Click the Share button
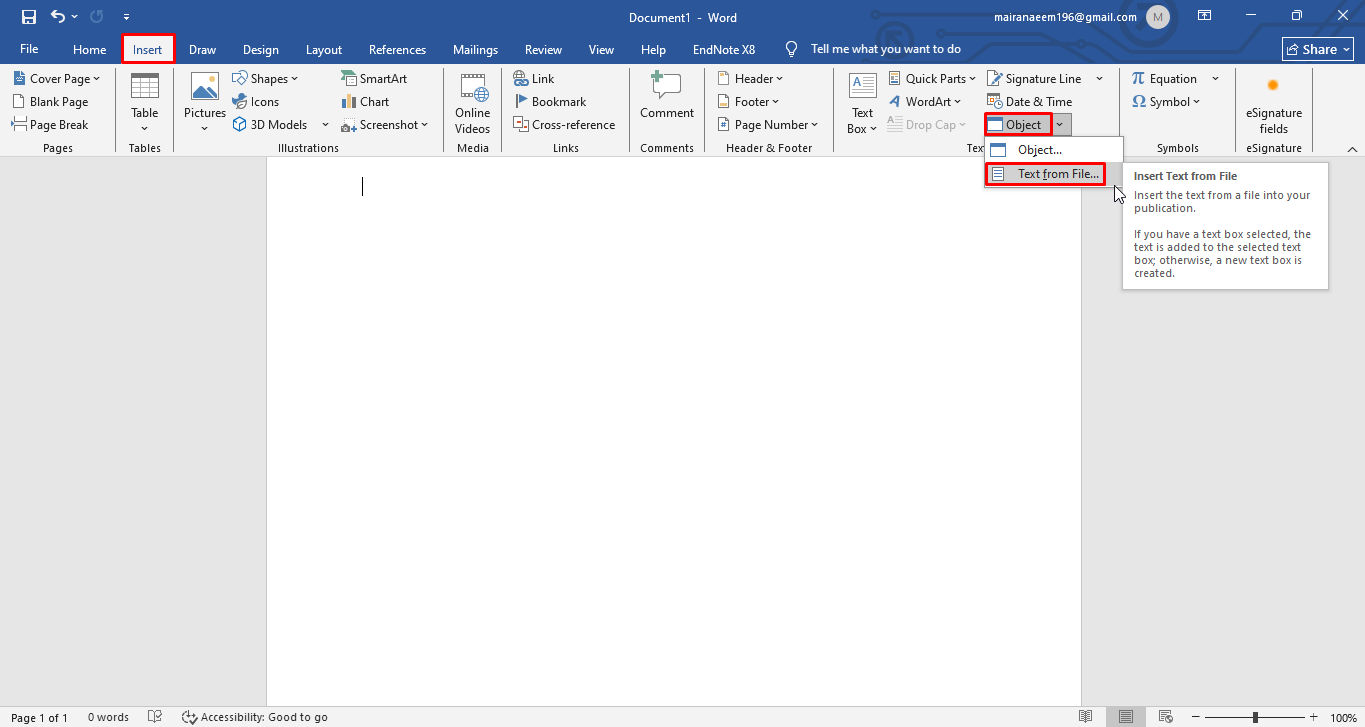 coord(1318,49)
